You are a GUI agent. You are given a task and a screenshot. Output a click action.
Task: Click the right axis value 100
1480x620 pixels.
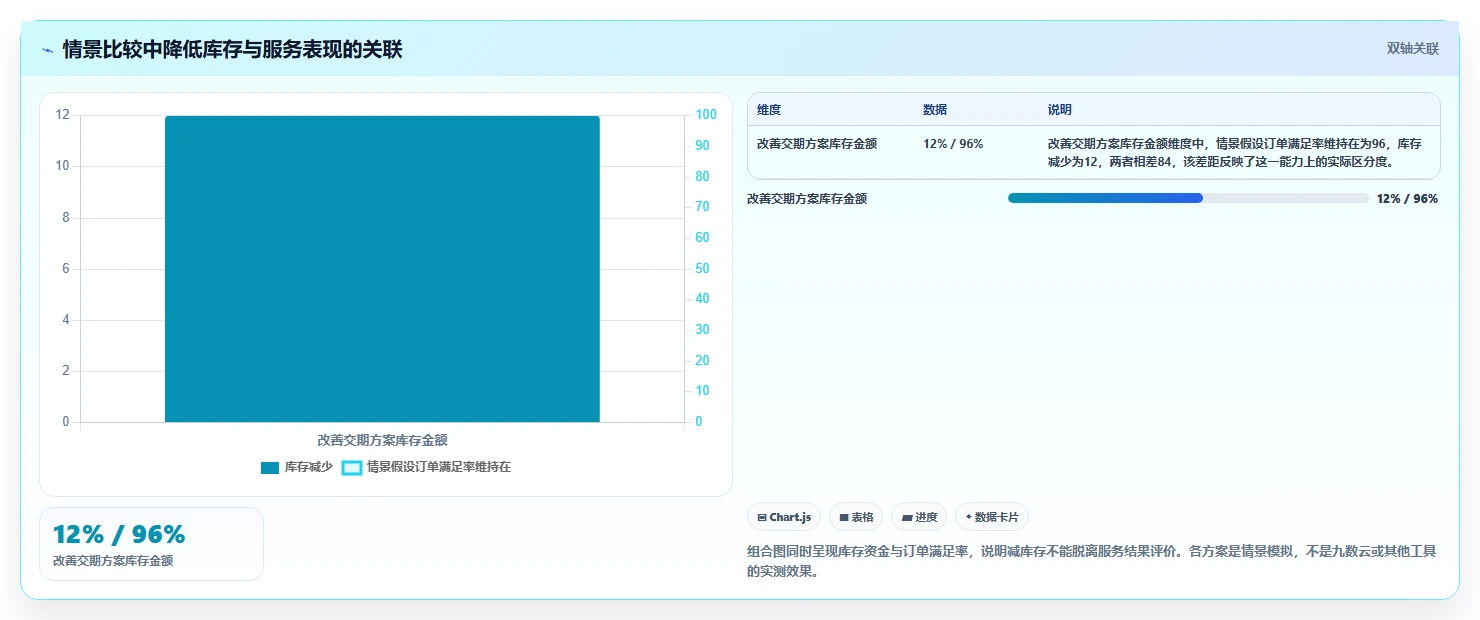click(x=706, y=115)
